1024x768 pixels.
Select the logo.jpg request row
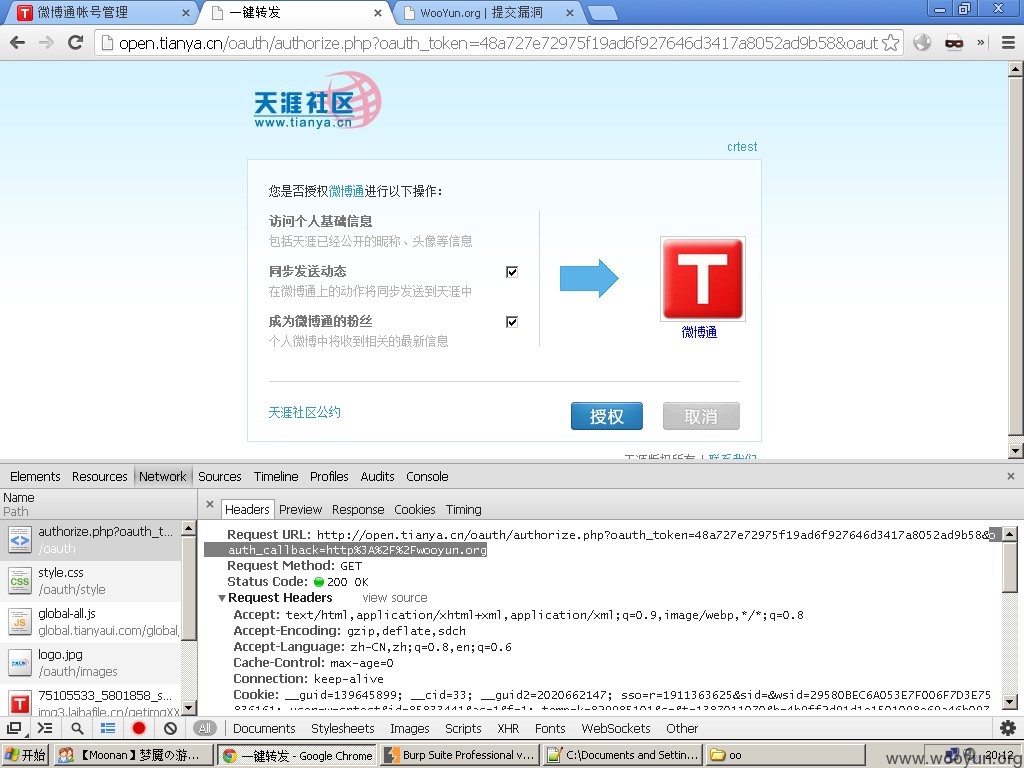click(91, 663)
